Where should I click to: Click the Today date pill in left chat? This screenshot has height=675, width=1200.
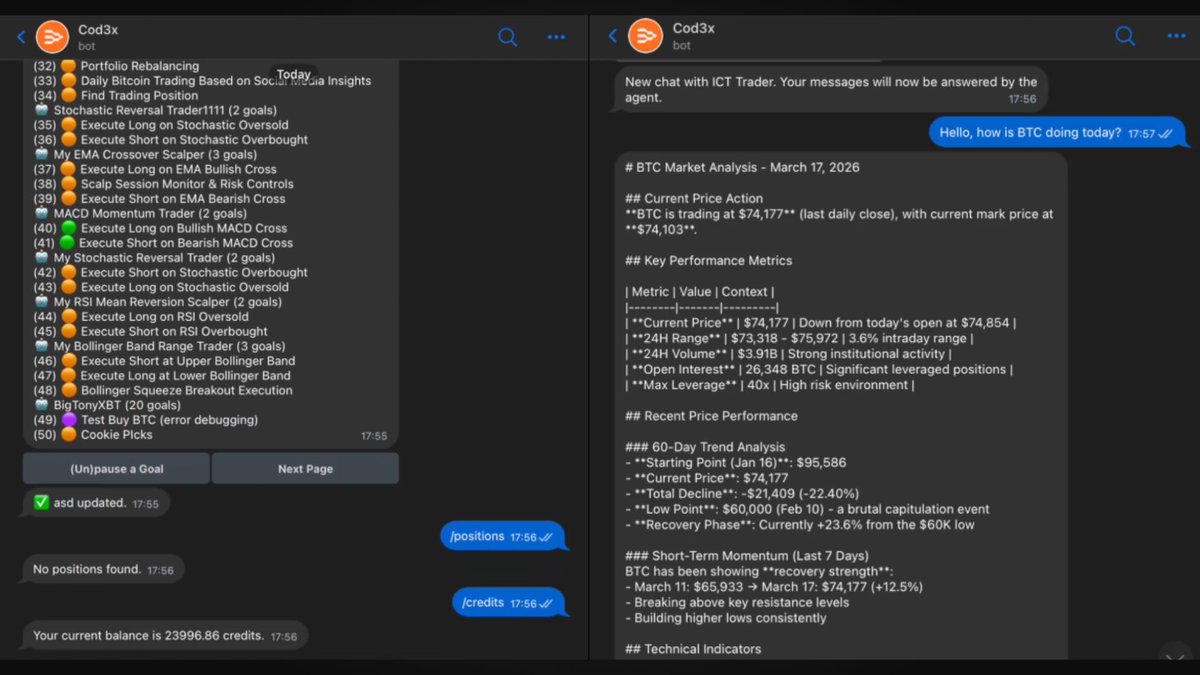pyautogui.click(x=293, y=74)
